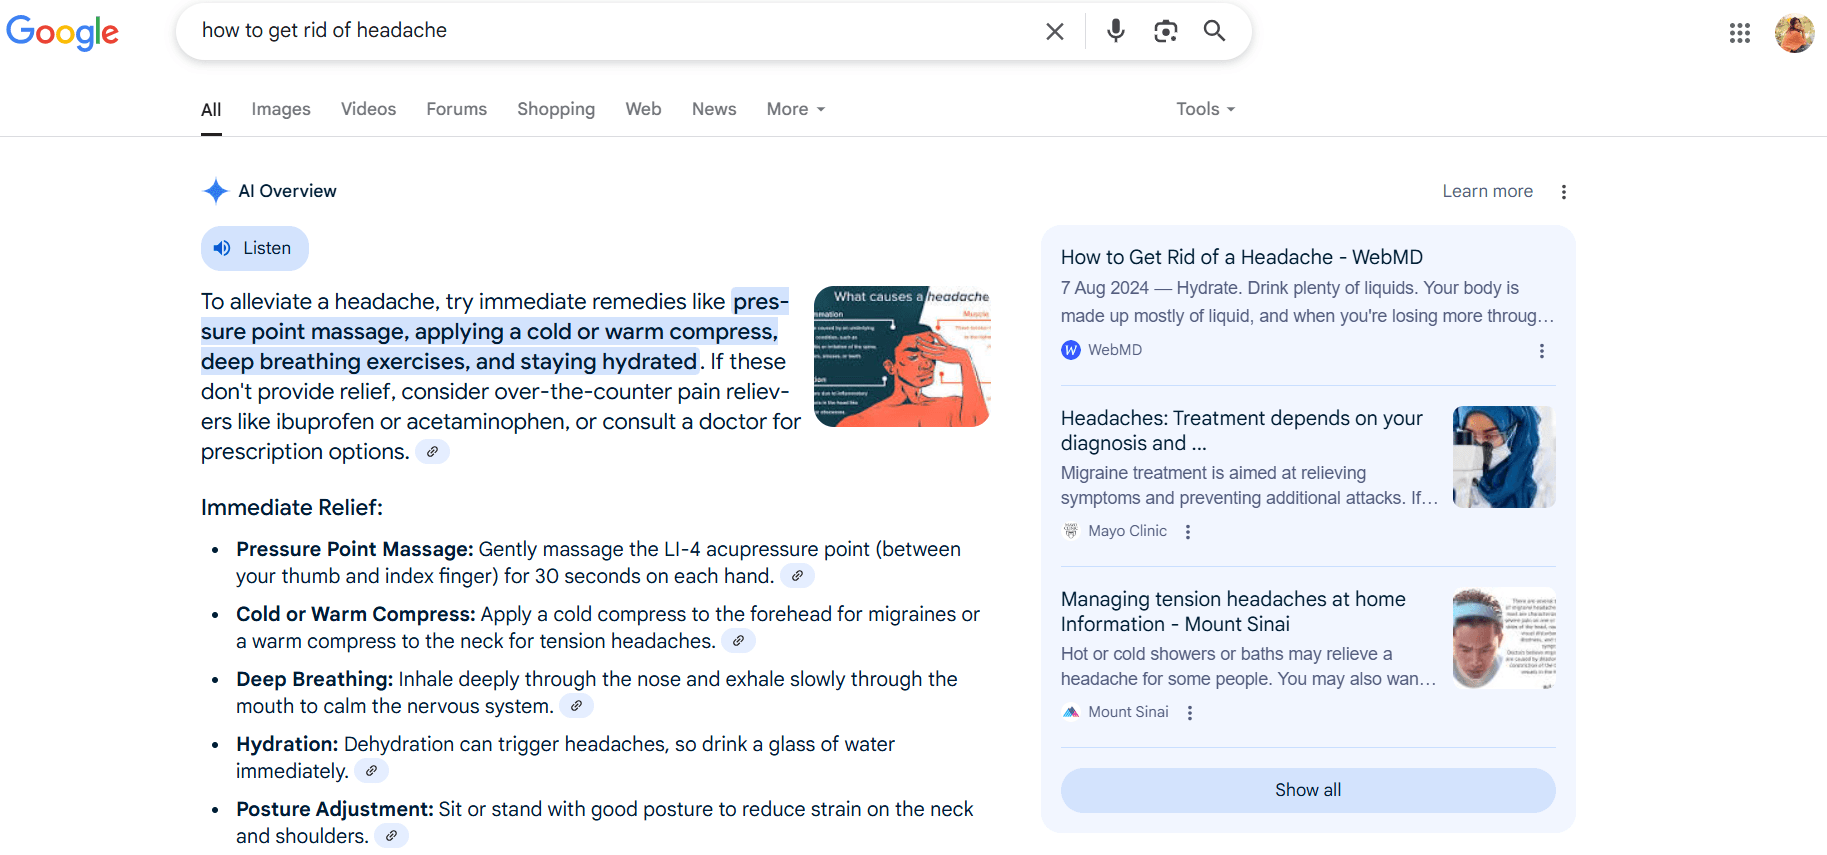Click the Mount Sinai favicon
This screenshot has height=855, width=1827.
pos(1071,712)
